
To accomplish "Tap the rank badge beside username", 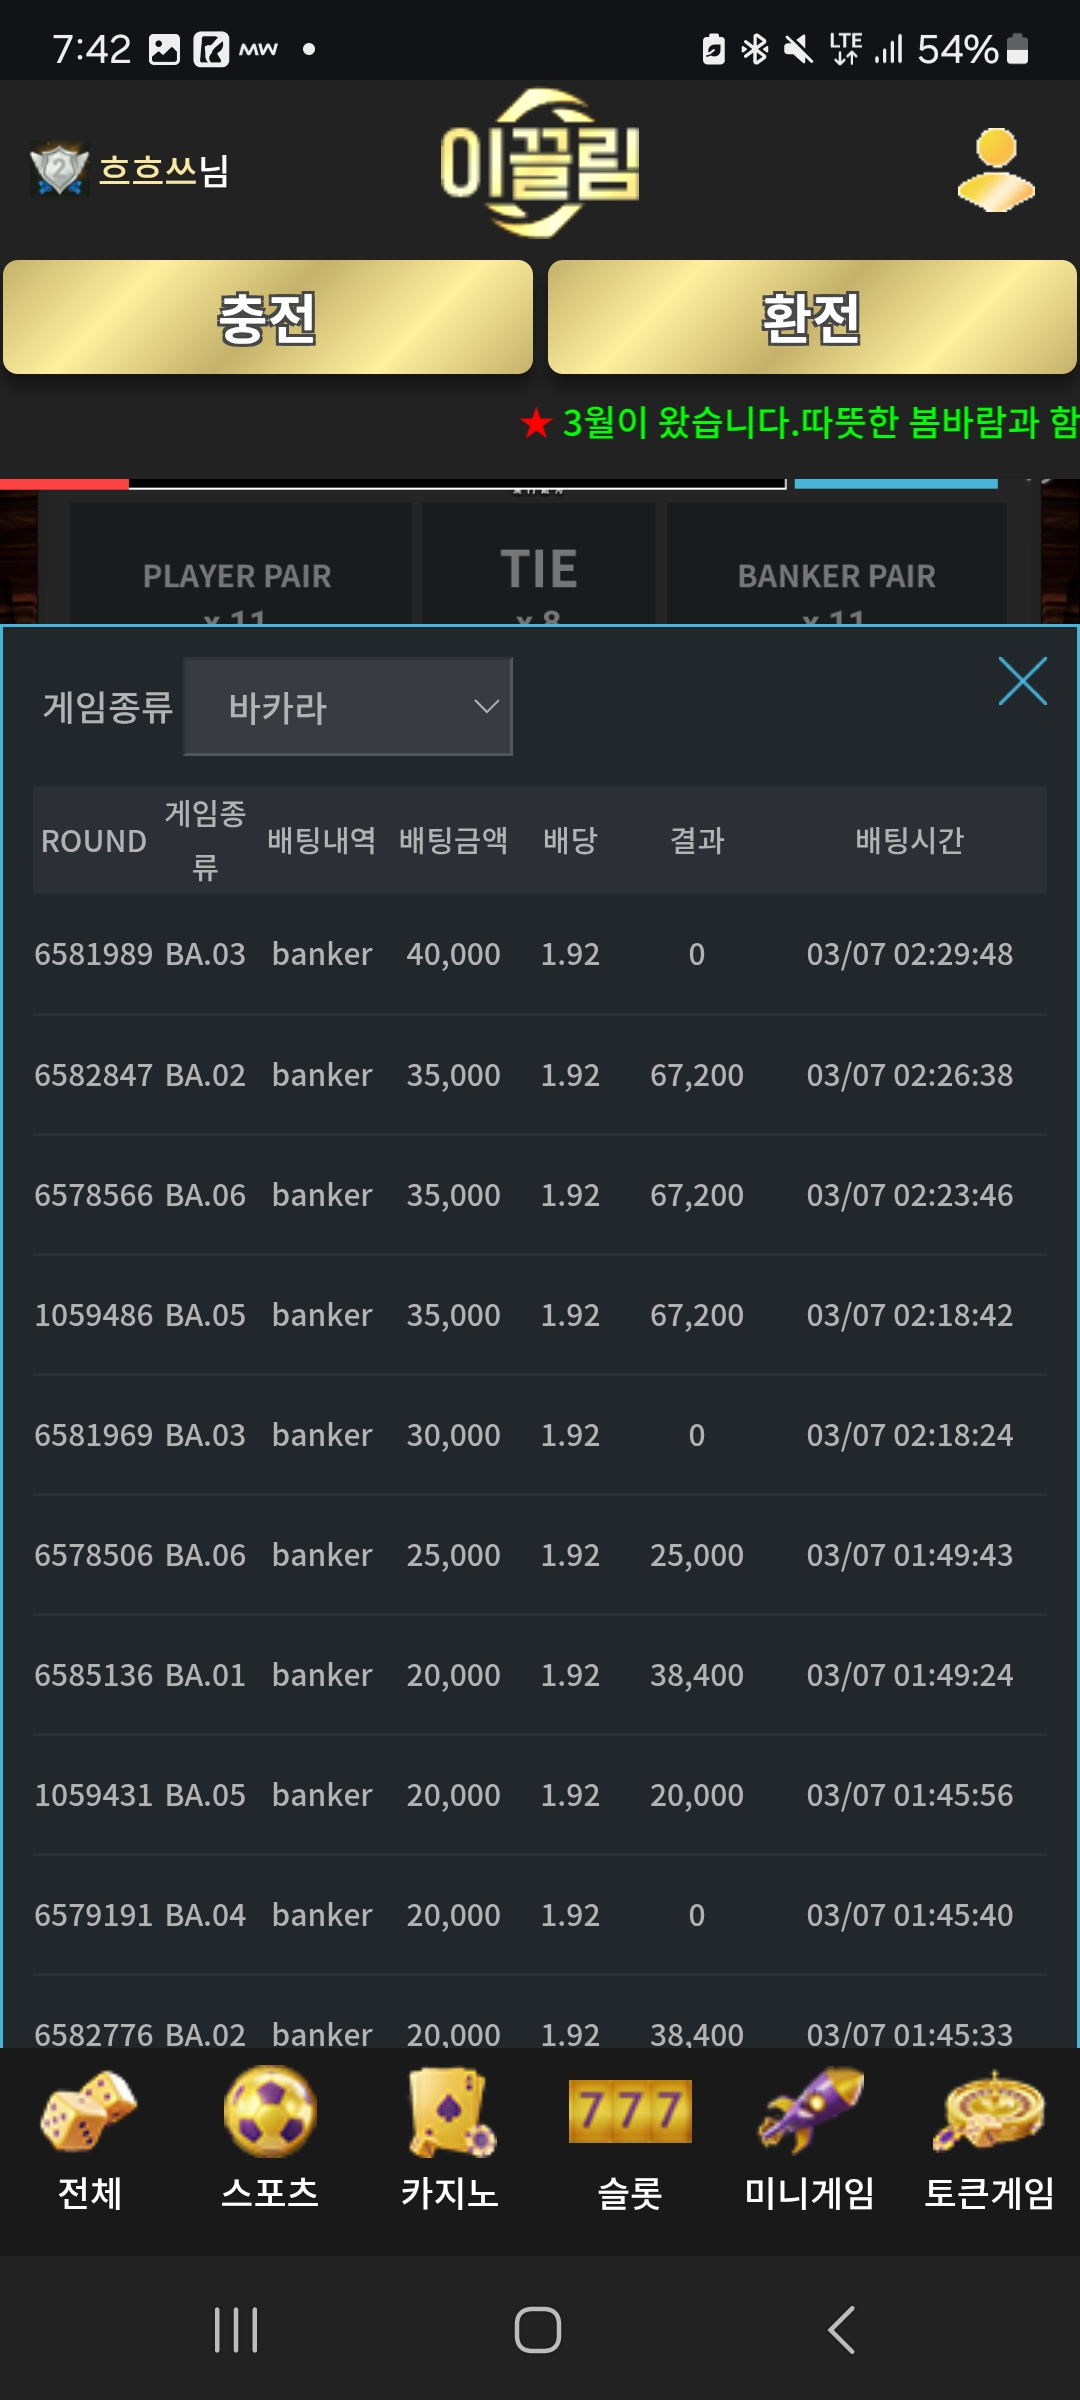I will 59,169.
